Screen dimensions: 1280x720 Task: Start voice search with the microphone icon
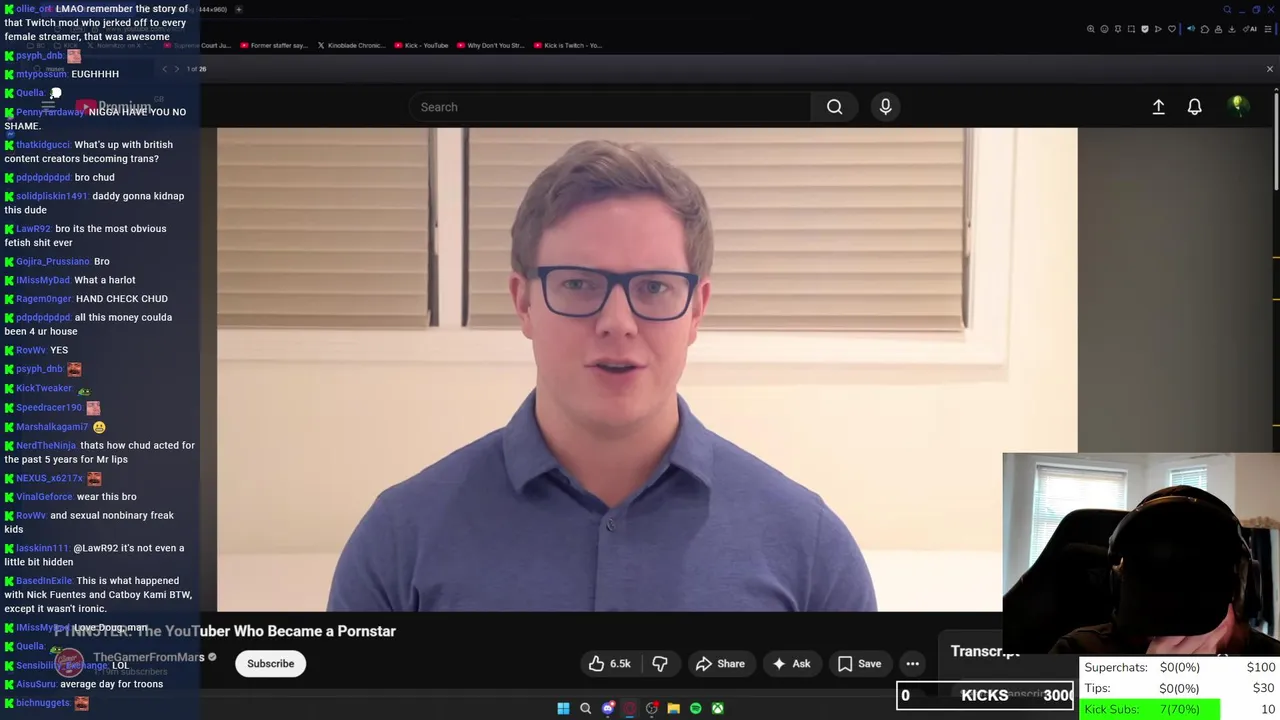[x=885, y=107]
